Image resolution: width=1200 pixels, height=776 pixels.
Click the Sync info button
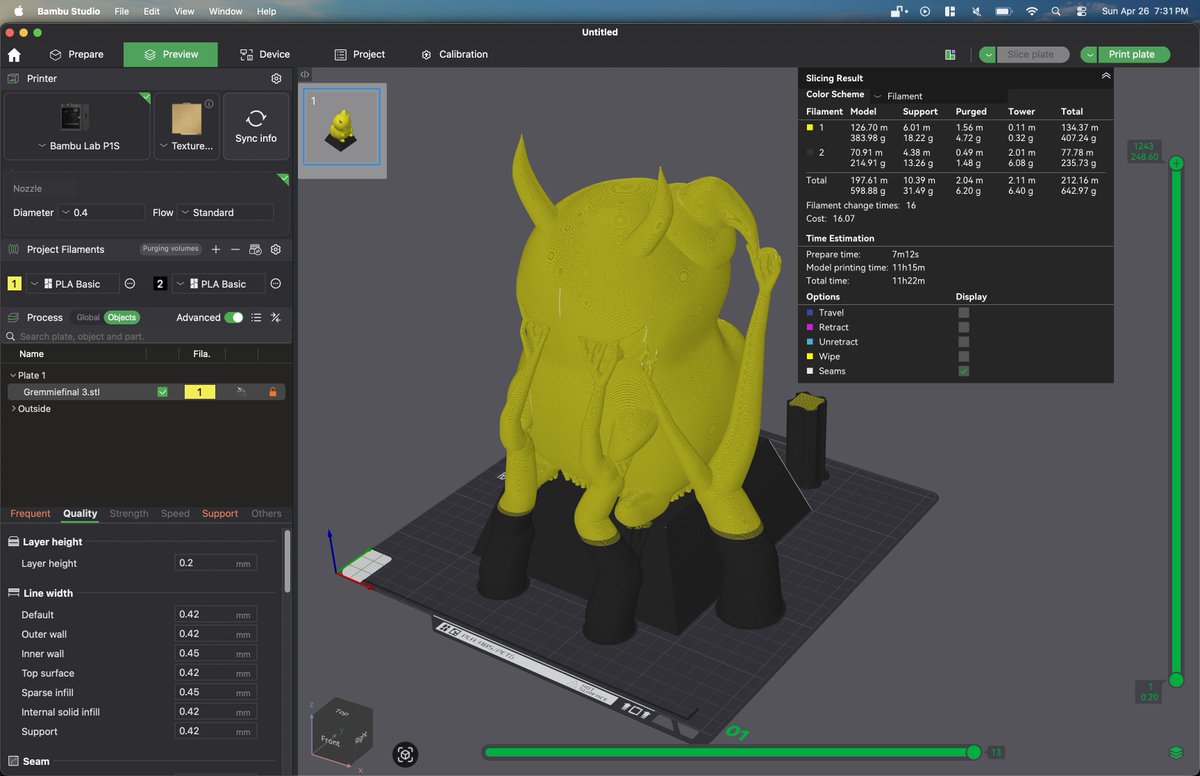256,127
